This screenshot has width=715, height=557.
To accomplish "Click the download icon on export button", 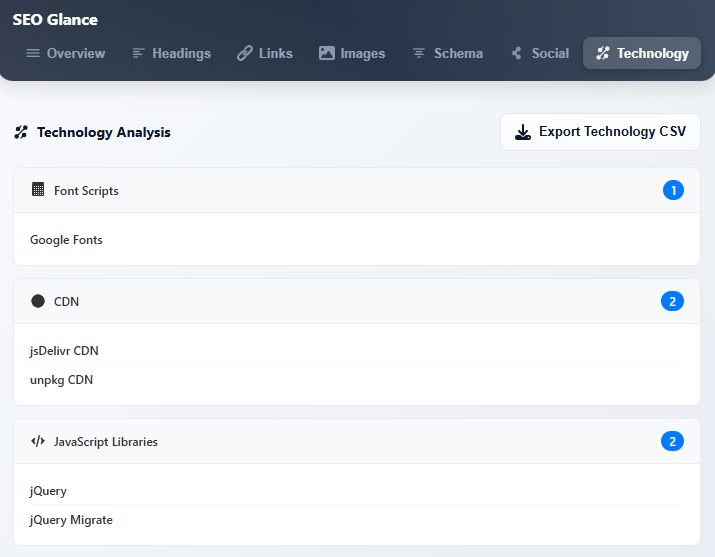I will (x=523, y=132).
